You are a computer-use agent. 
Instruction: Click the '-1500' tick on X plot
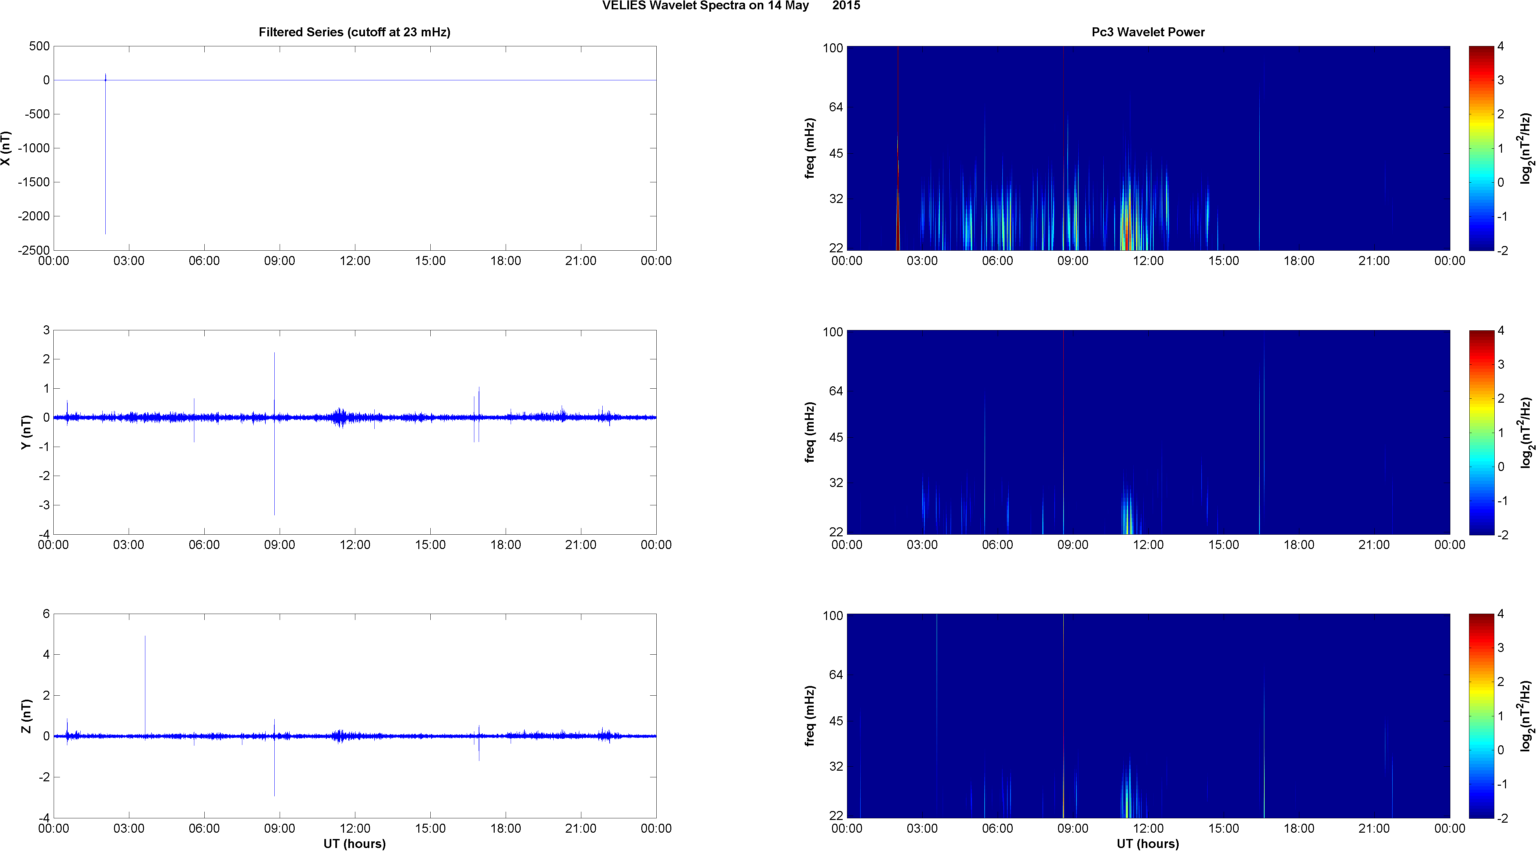tap(34, 182)
